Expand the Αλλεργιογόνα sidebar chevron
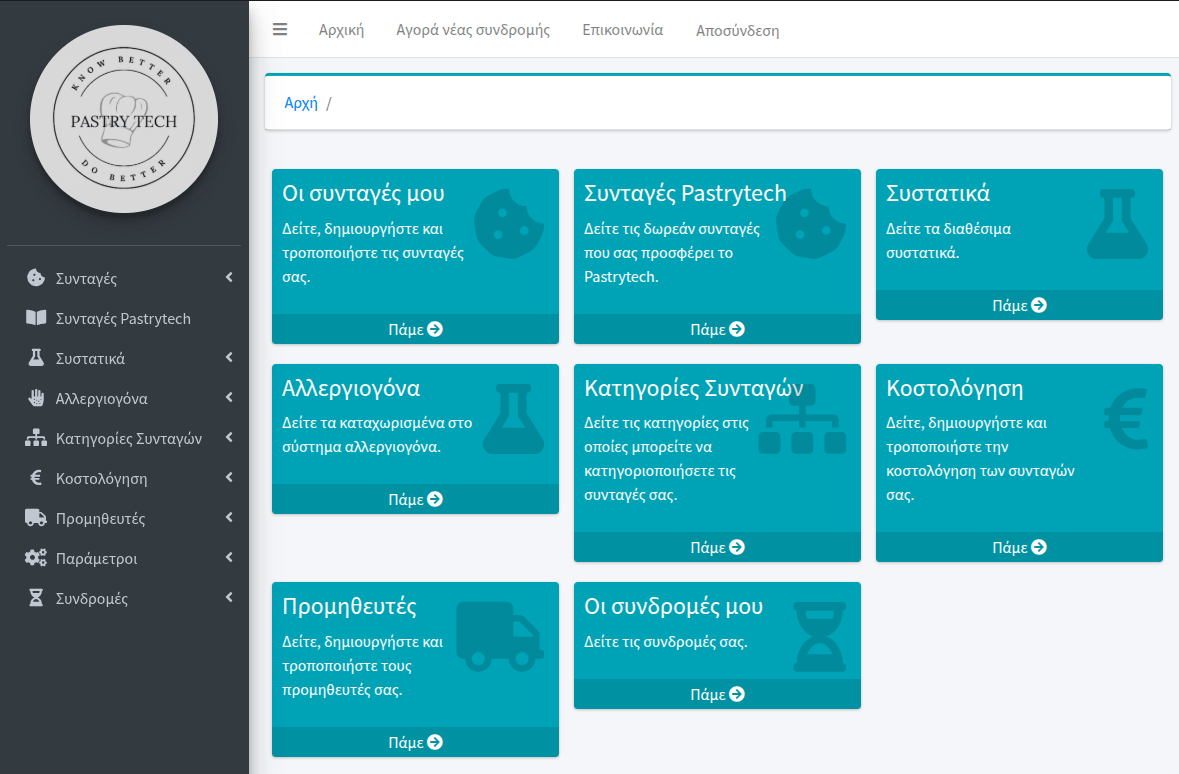The height and width of the screenshot is (774, 1179). [229, 397]
